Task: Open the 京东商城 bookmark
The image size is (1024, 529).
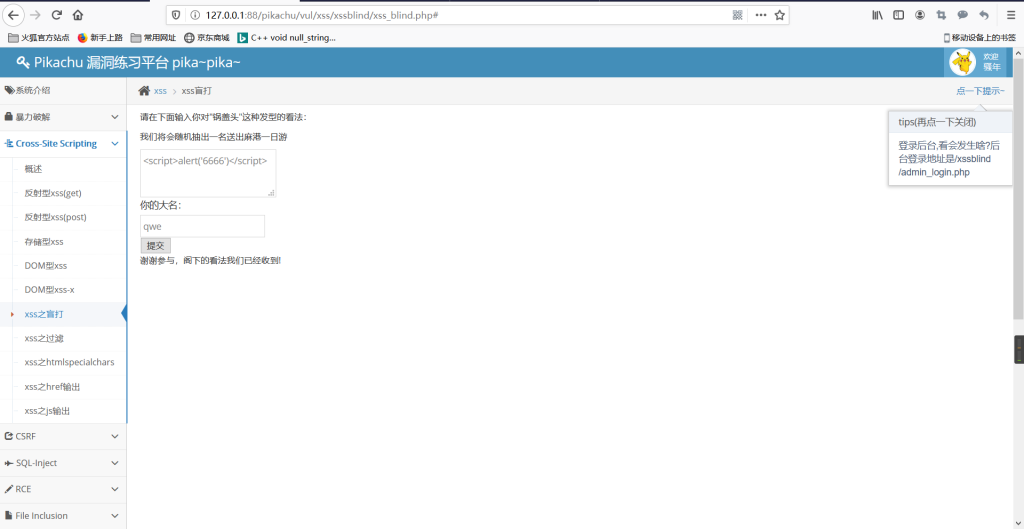Action: pos(206,38)
